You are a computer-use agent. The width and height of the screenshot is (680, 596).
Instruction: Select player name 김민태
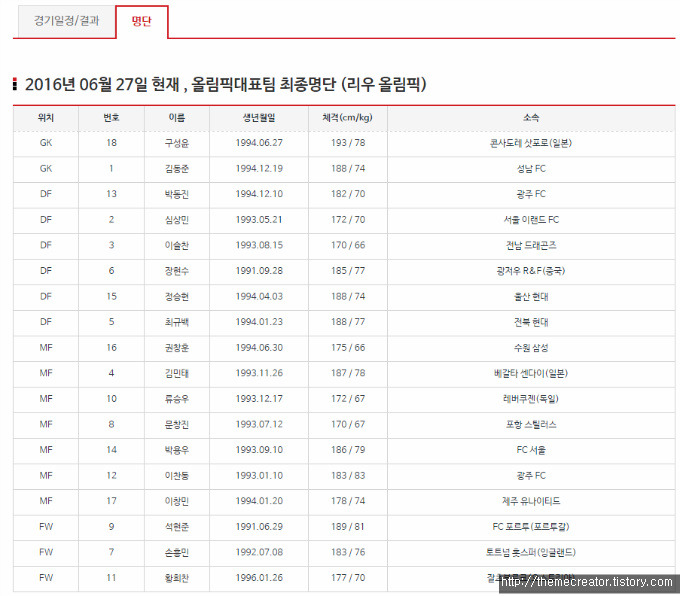pyautogui.click(x=177, y=373)
